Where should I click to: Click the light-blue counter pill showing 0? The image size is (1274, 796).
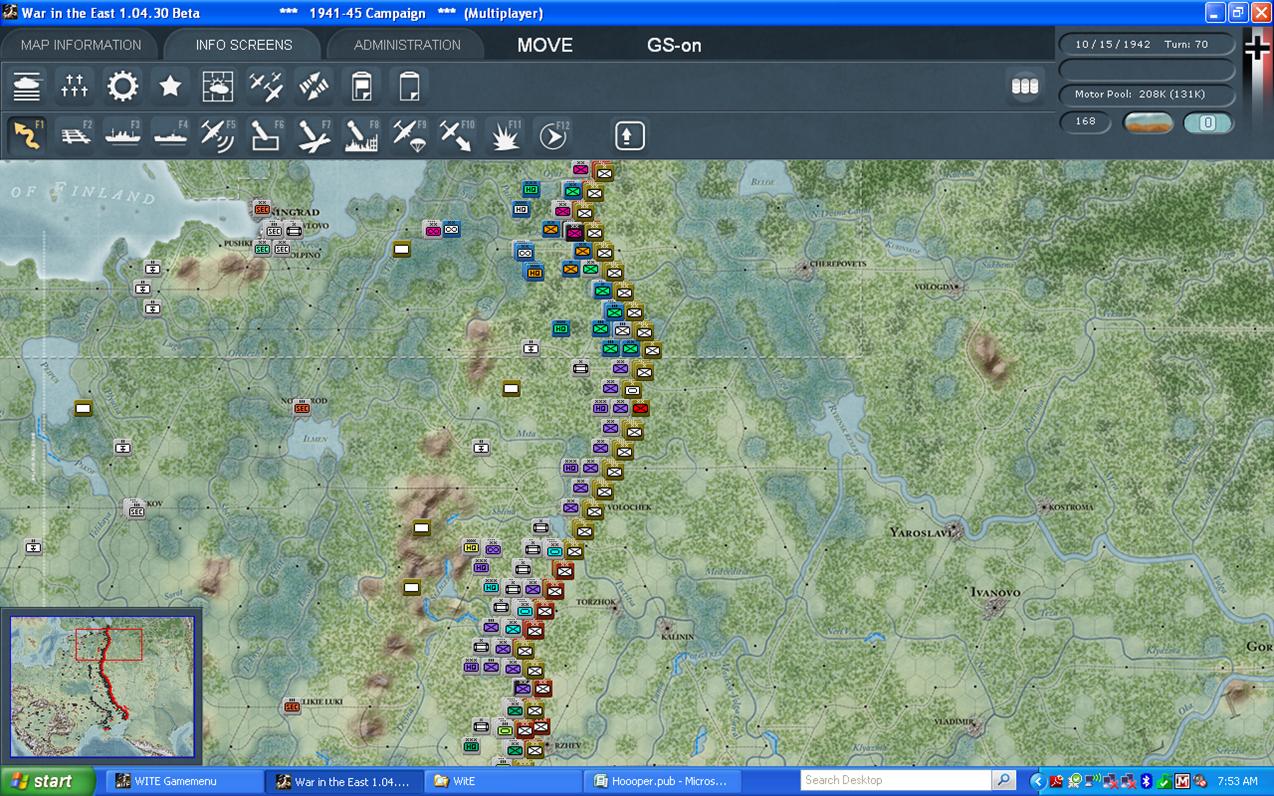pos(1208,123)
